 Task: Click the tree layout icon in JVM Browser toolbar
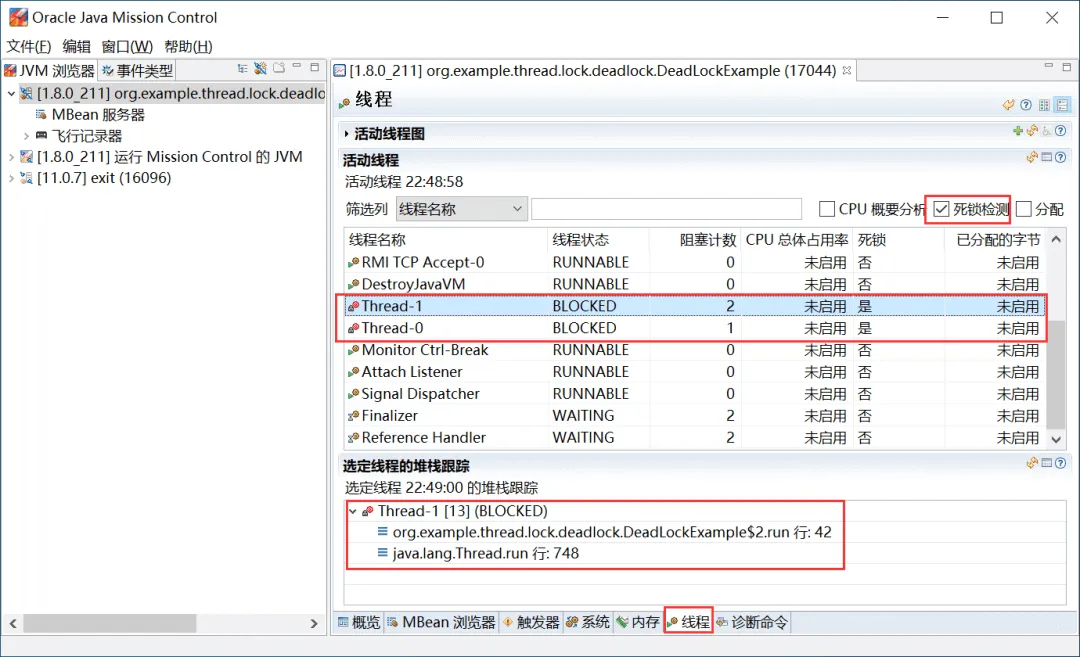242,68
